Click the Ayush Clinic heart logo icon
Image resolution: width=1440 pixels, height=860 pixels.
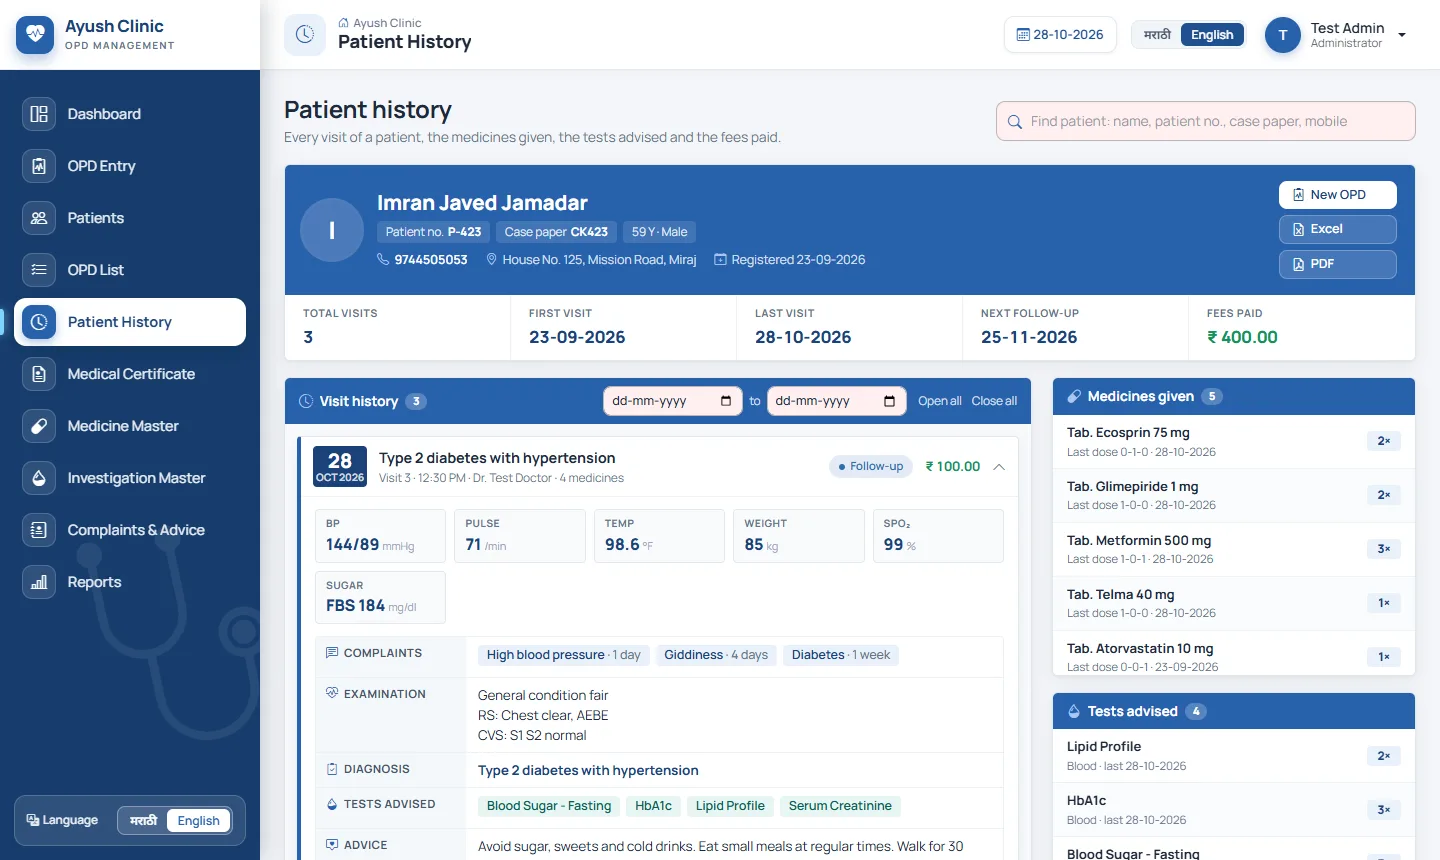[x=35, y=35]
